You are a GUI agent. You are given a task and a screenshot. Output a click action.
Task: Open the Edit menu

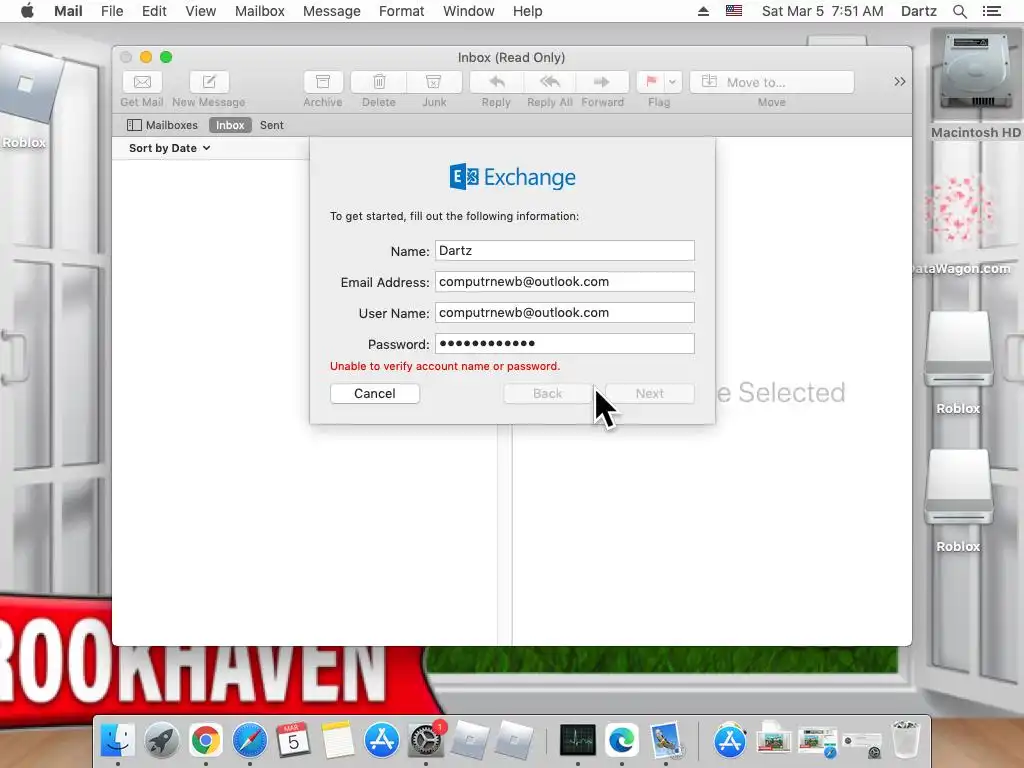point(154,11)
